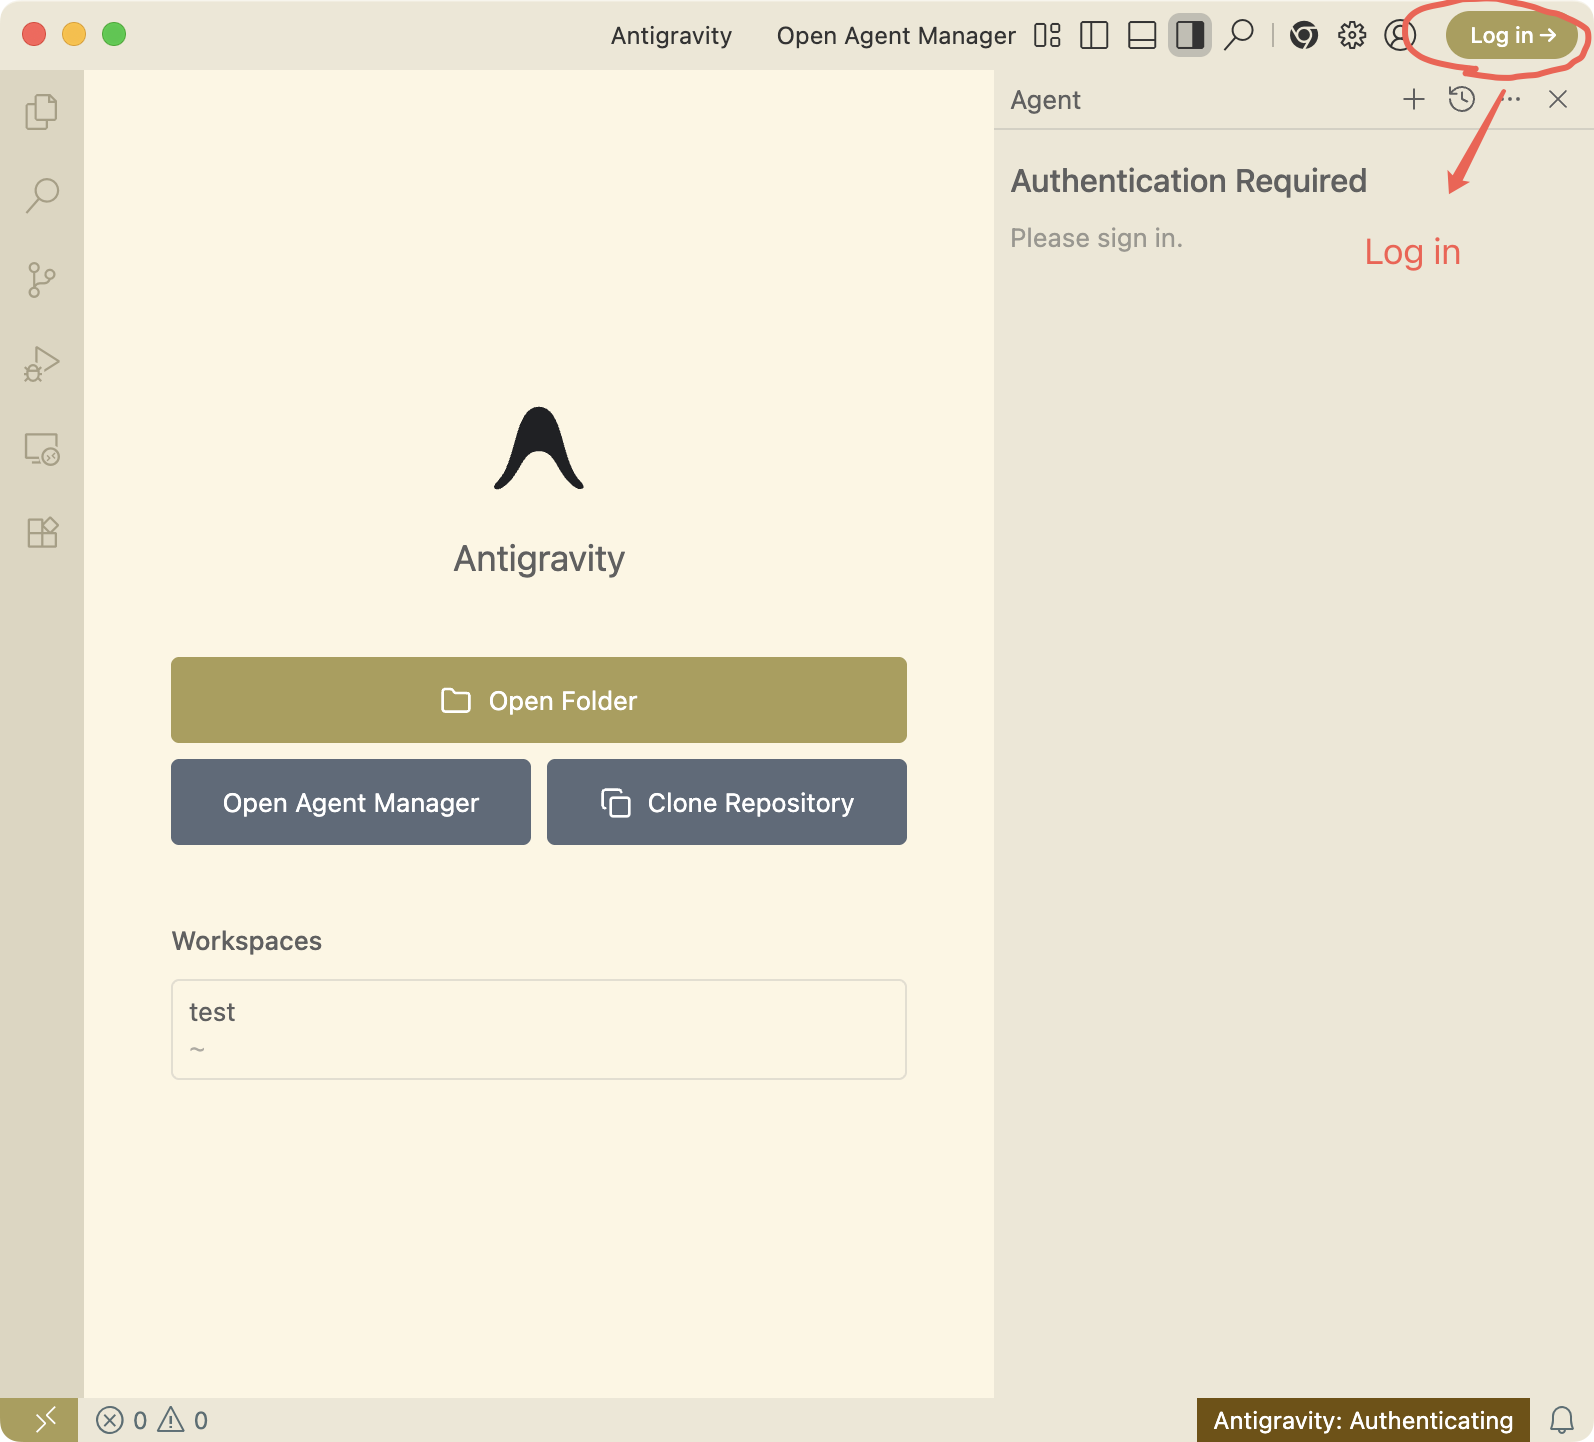Screen dimensions: 1594x1442
Task: Click Open Agent Manager in the title bar
Action: click(x=895, y=36)
